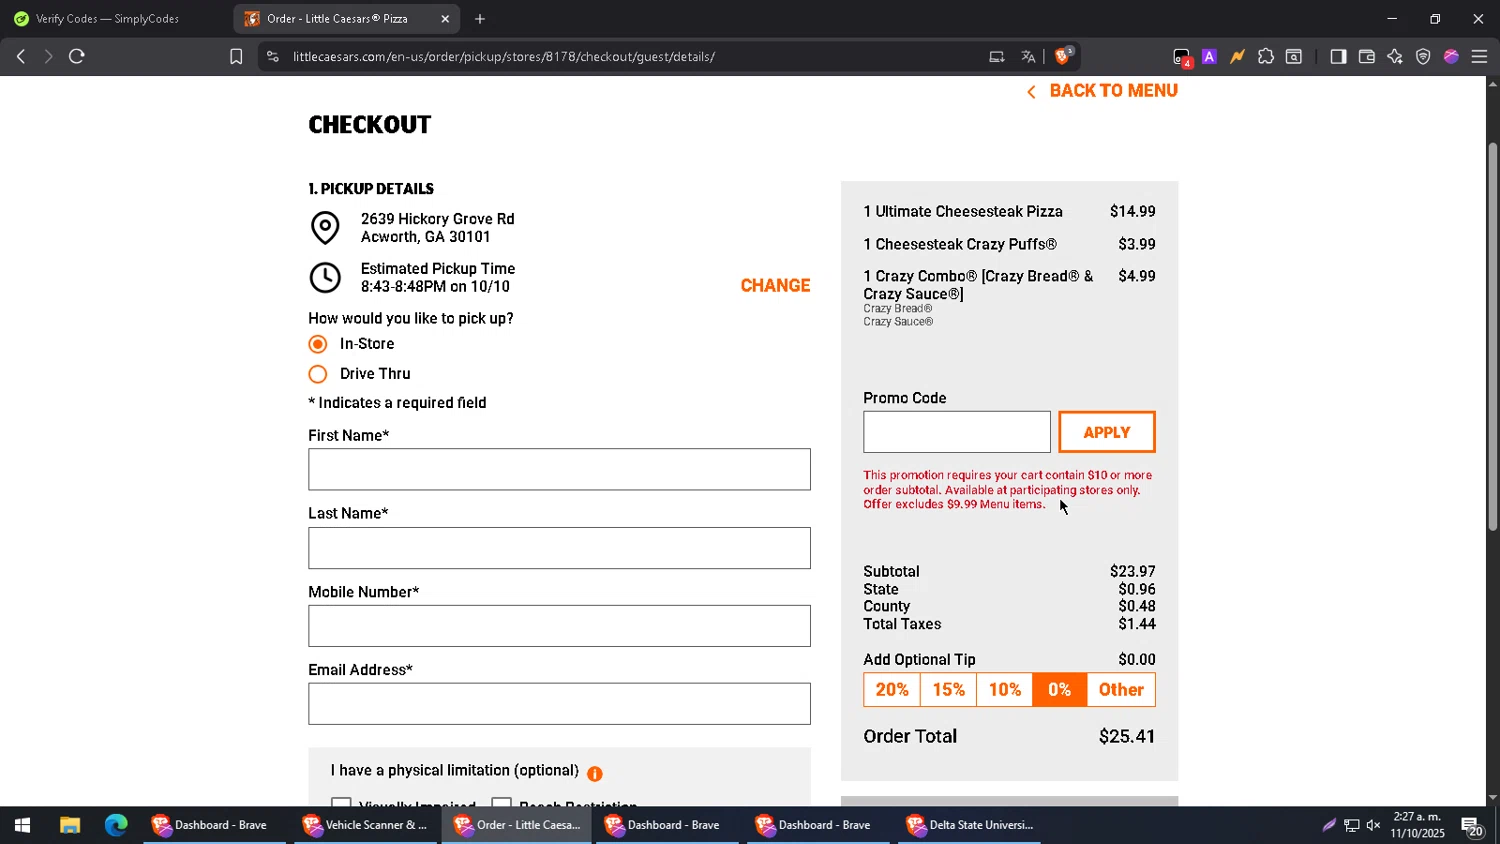Select In-Store pickup option
The height and width of the screenshot is (844, 1500).
tap(318, 344)
